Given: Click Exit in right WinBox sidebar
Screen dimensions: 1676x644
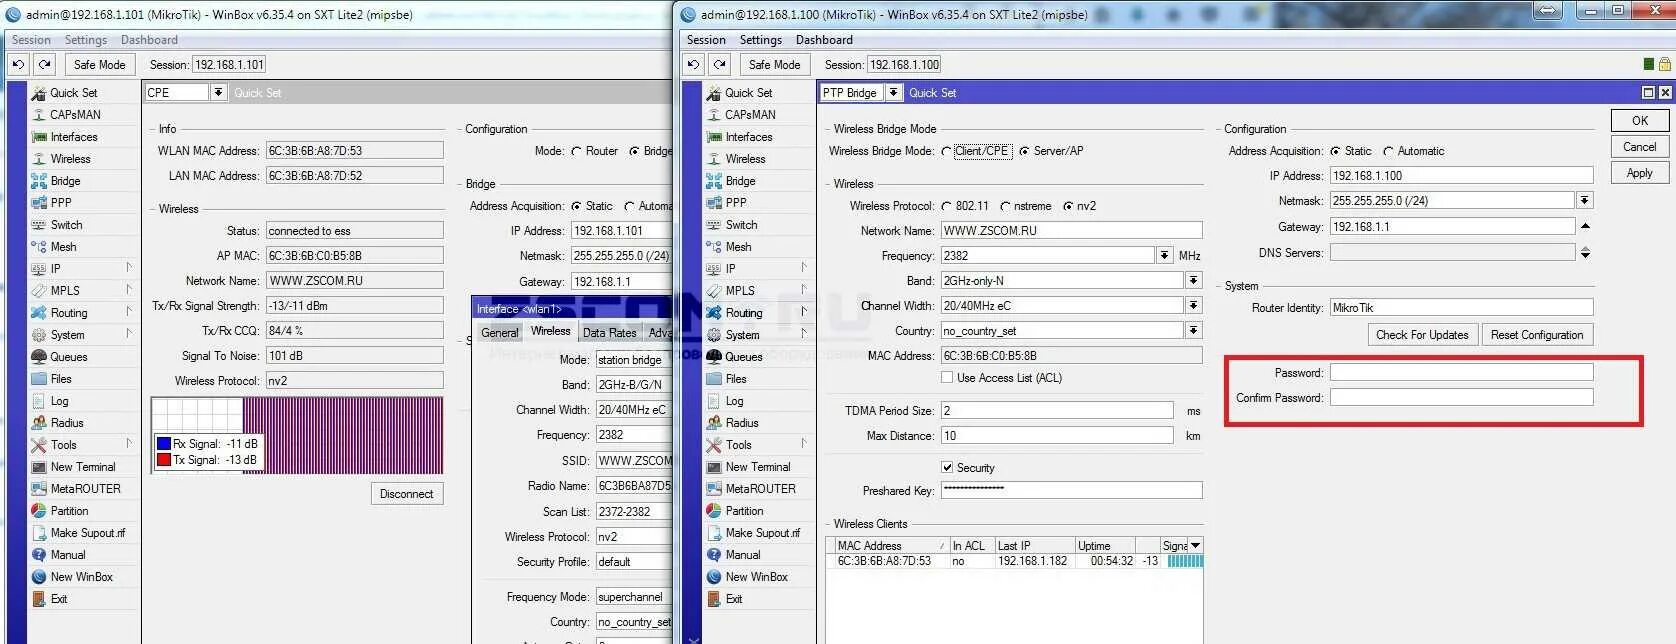Looking at the screenshot, I should click(x=735, y=599).
